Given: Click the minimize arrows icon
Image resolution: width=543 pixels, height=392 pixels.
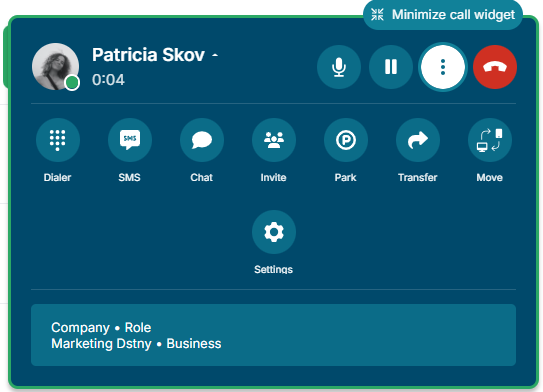Looking at the screenshot, I should [x=377, y=15].
